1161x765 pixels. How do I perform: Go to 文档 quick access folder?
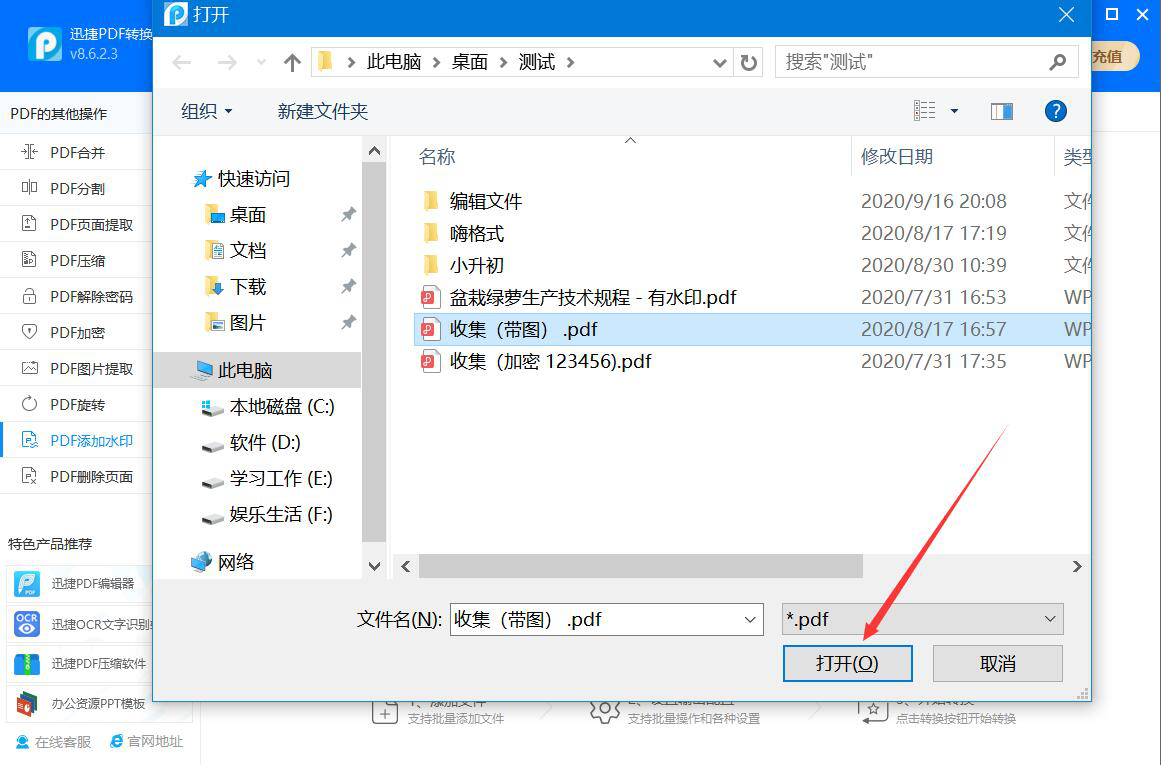click(x=235, y=250)
